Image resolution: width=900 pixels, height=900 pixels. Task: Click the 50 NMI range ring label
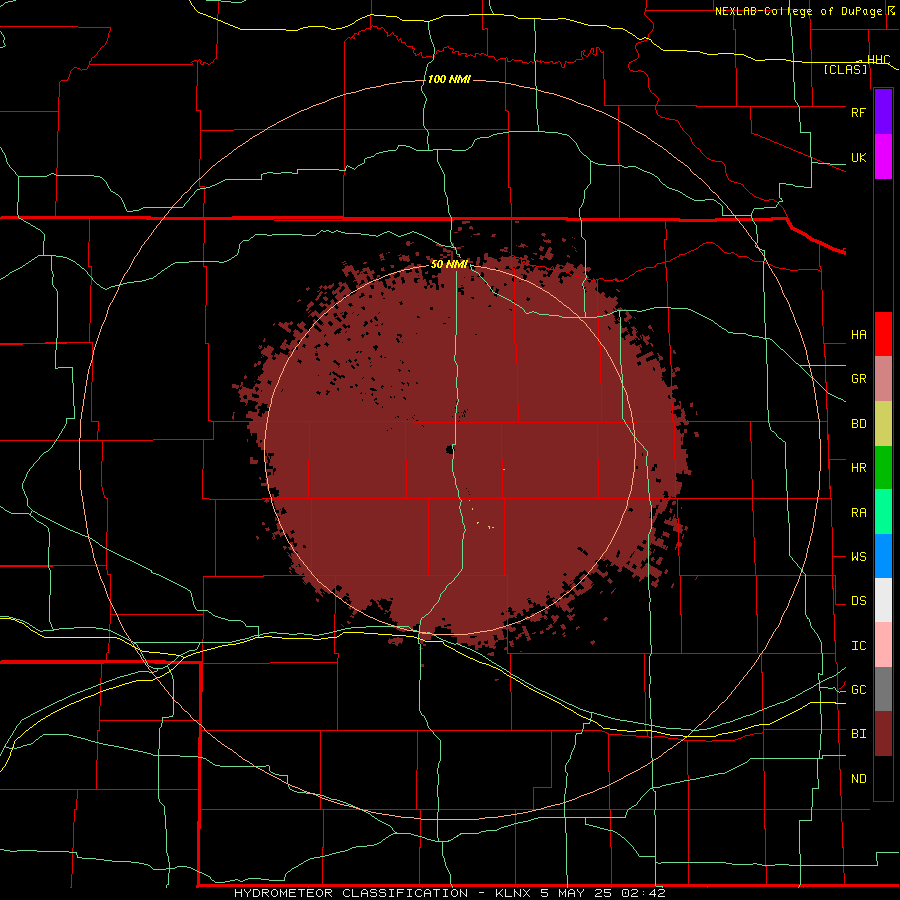pyautogui.click(x=449, y=264)
